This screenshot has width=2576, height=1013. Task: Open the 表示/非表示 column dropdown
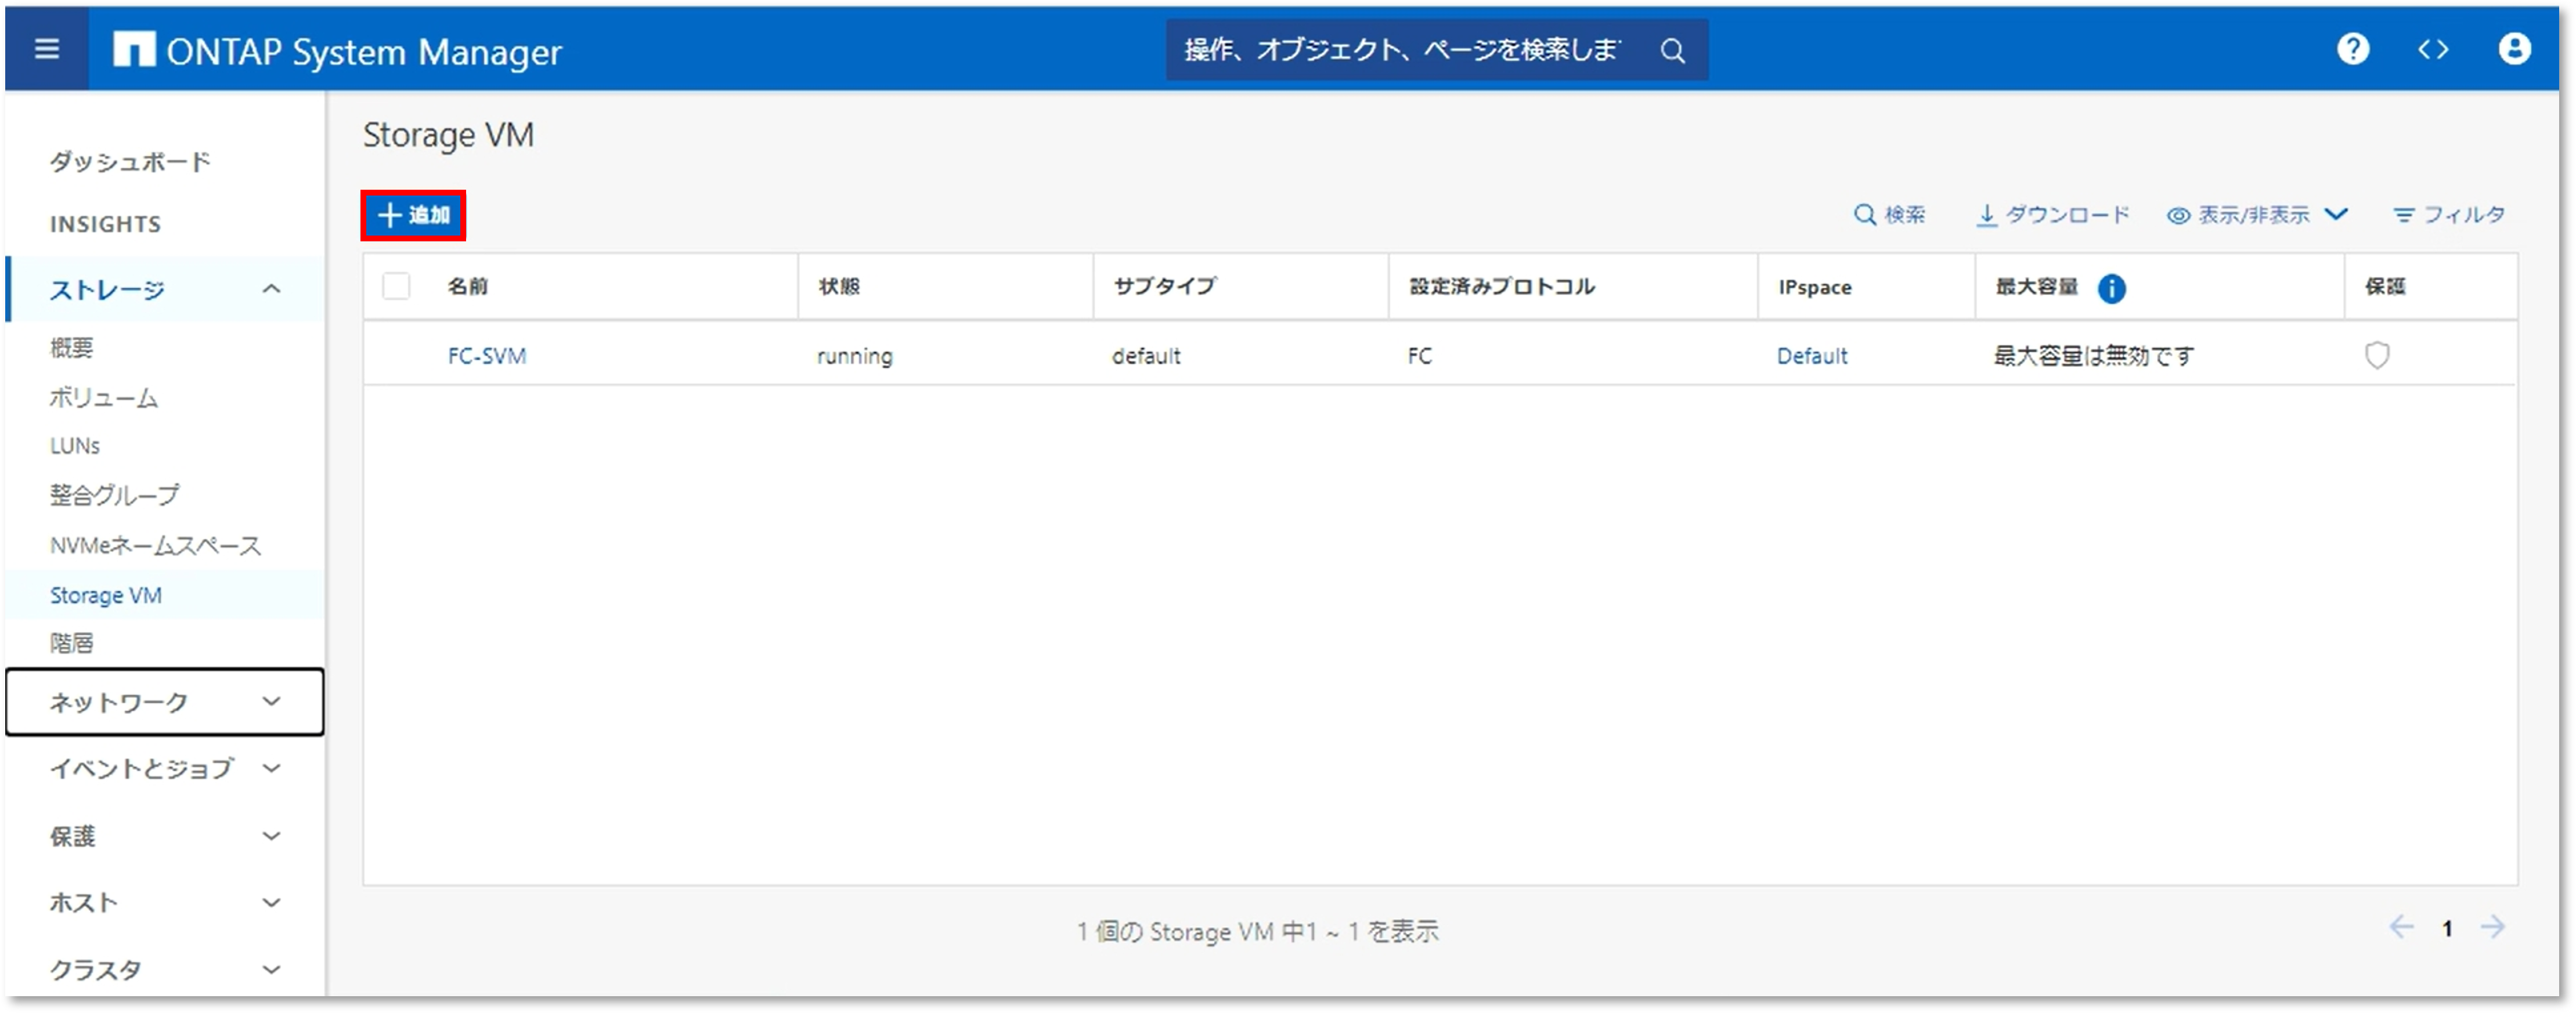pyautogui.click(x=2257, y=215)
